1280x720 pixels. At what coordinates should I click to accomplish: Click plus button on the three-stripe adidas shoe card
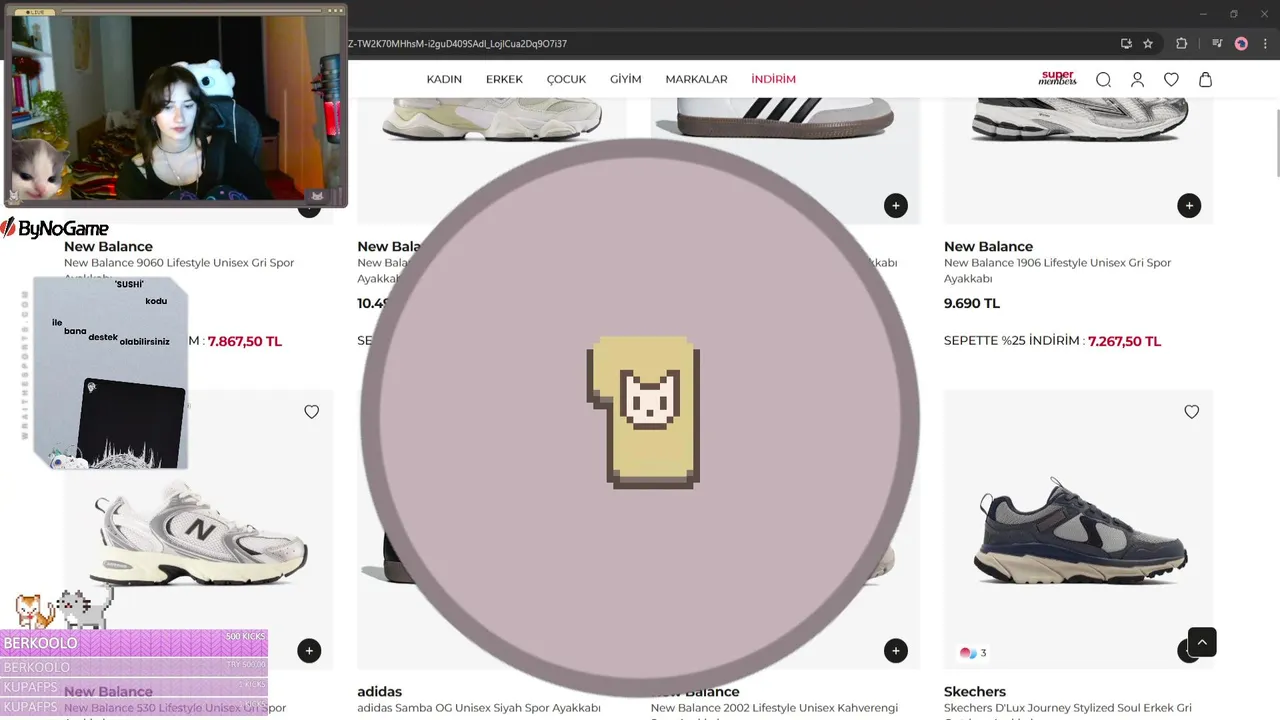[895, 206]
